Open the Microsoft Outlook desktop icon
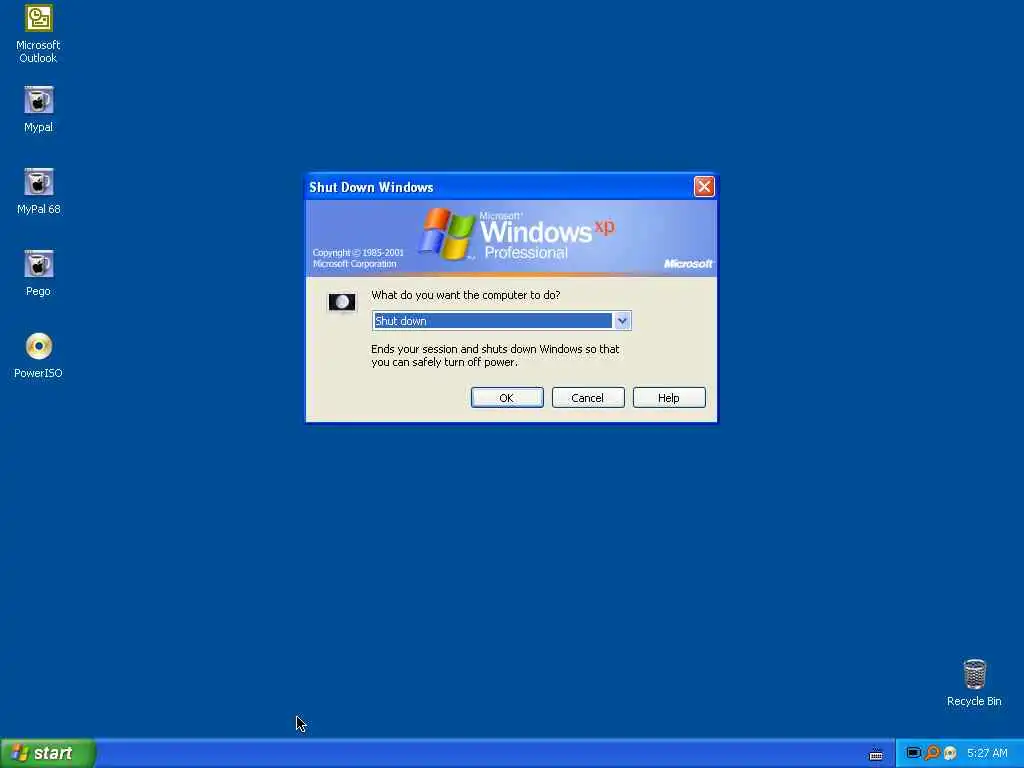This screenshot has height=768, width=1024. [39, 34]
